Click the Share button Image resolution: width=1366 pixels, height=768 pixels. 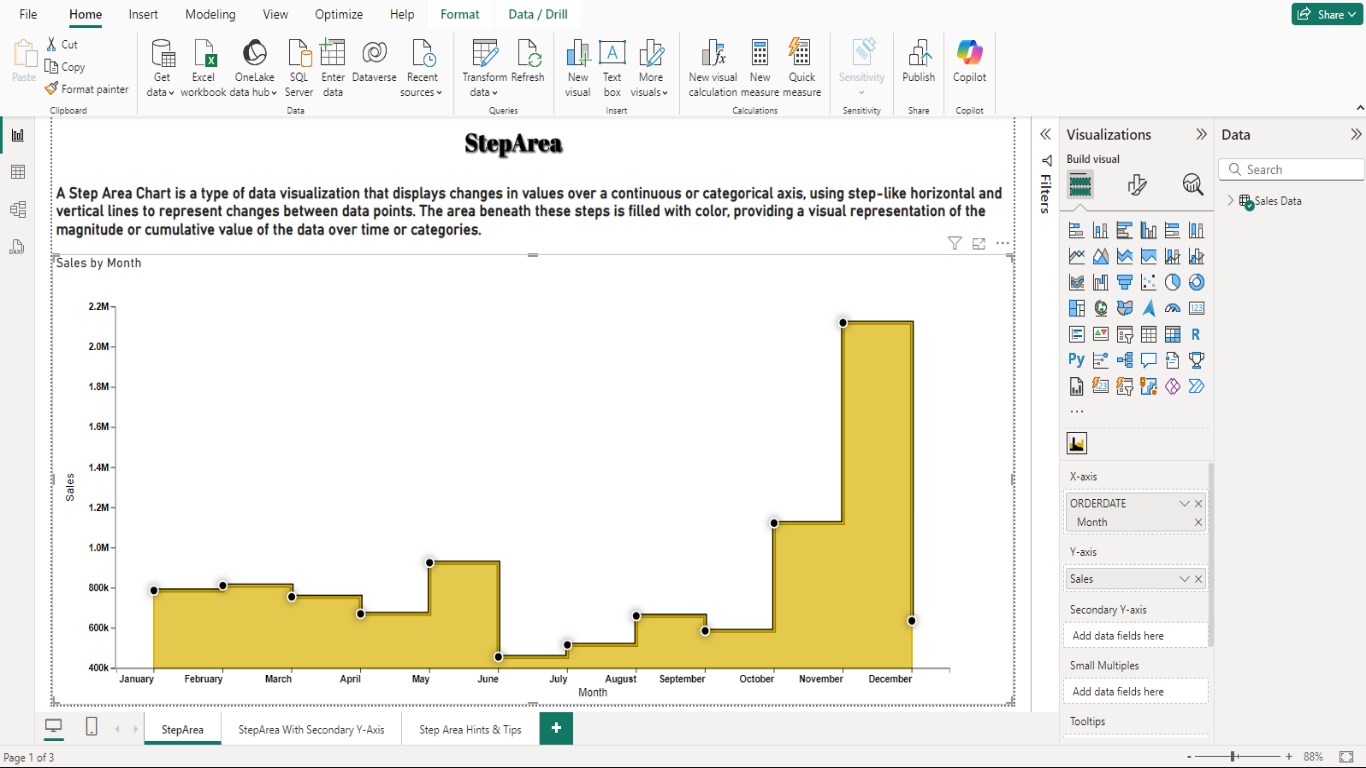point(1326,14)
